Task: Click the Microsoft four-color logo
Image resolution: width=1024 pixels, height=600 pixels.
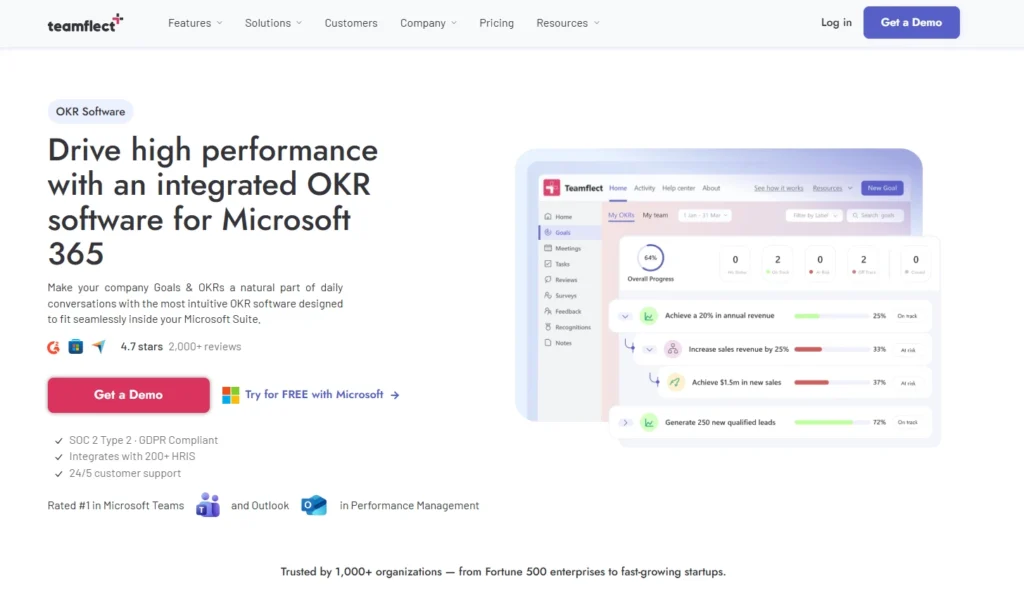Action: coord(231,395)
